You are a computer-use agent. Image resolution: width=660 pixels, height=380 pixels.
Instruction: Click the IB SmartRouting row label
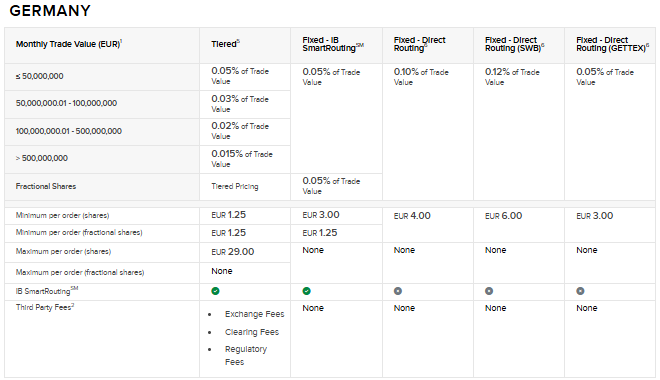(x=47, y=291)
